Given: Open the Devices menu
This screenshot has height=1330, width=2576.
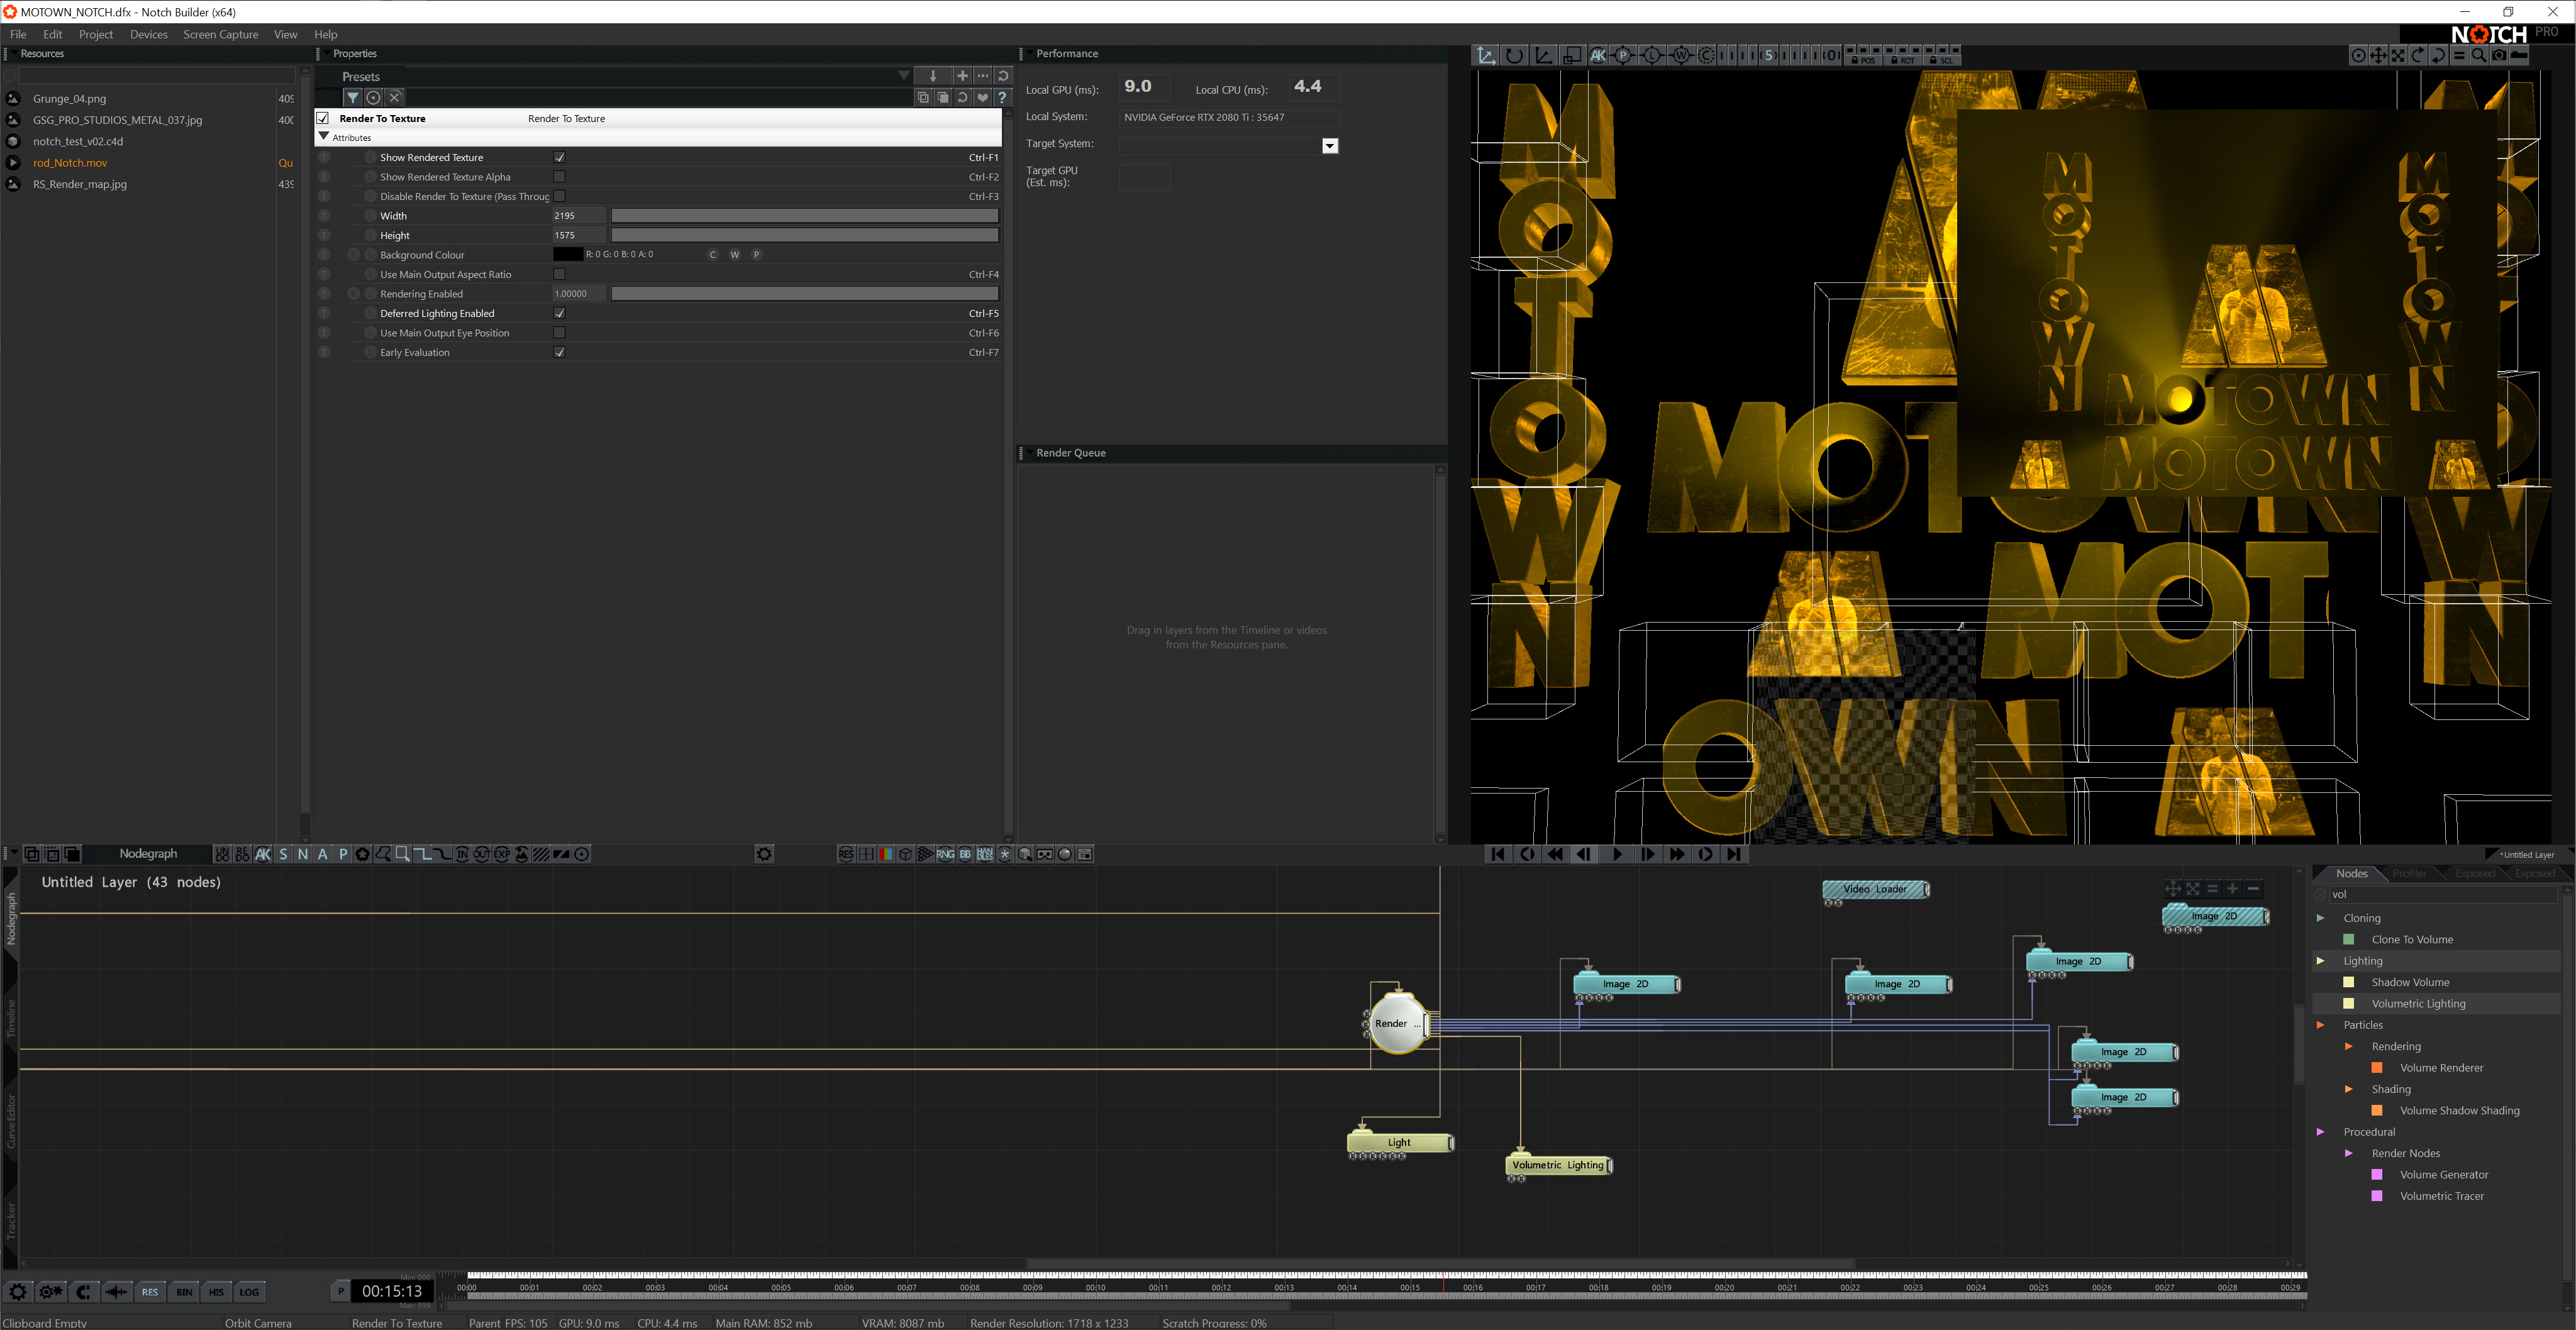Looking at the screenshot, I should [149, 34].
